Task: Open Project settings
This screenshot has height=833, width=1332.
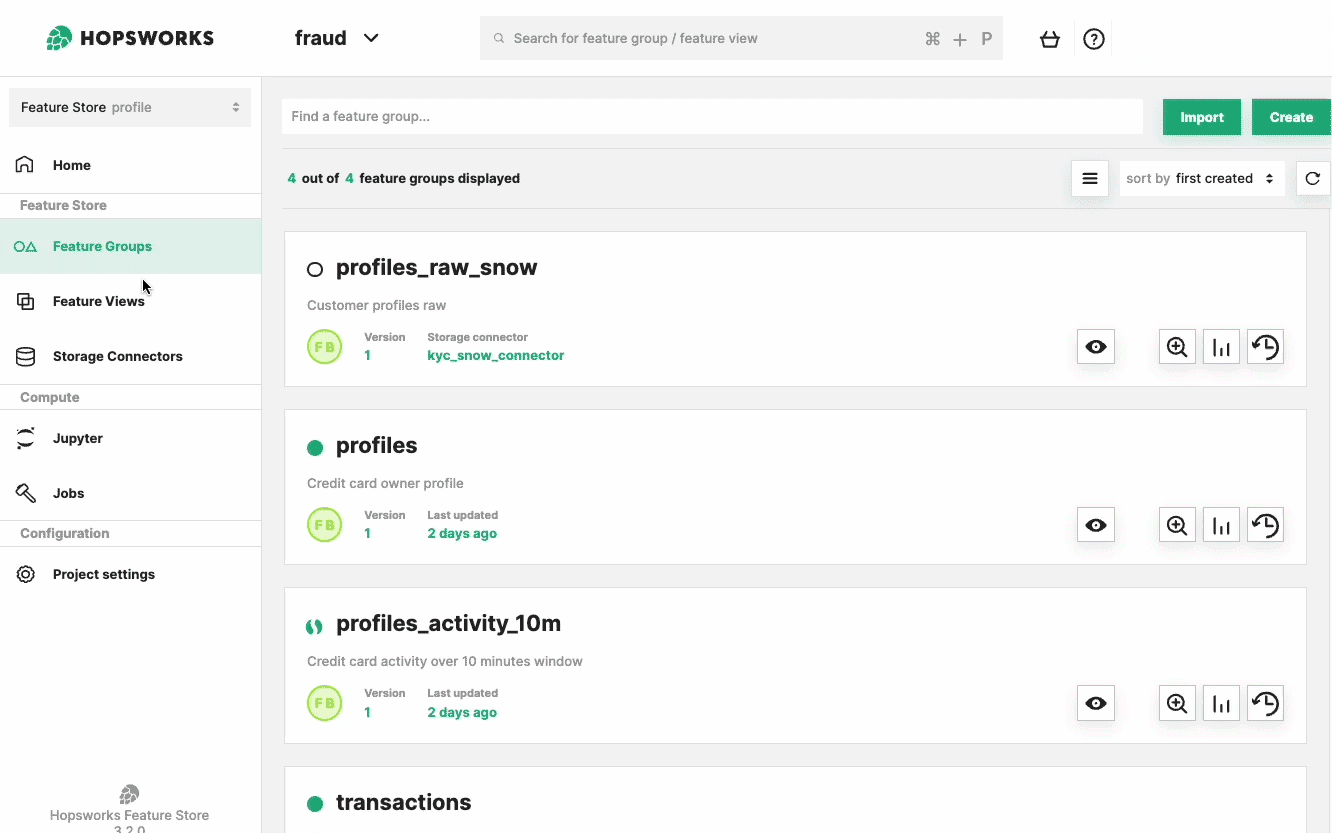Action: click(103, 573)
